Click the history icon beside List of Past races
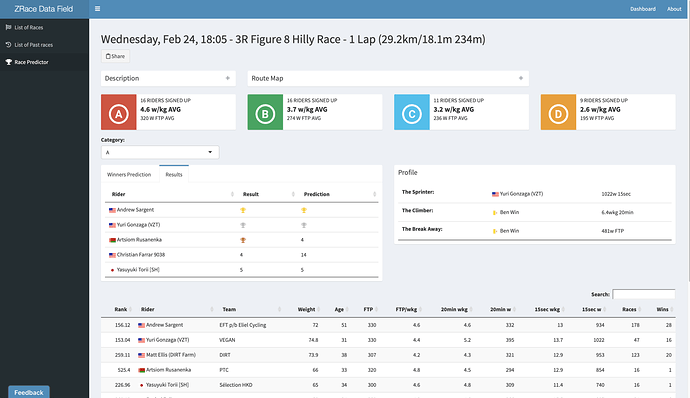The image size is (690, 398). tap(8, 45)
